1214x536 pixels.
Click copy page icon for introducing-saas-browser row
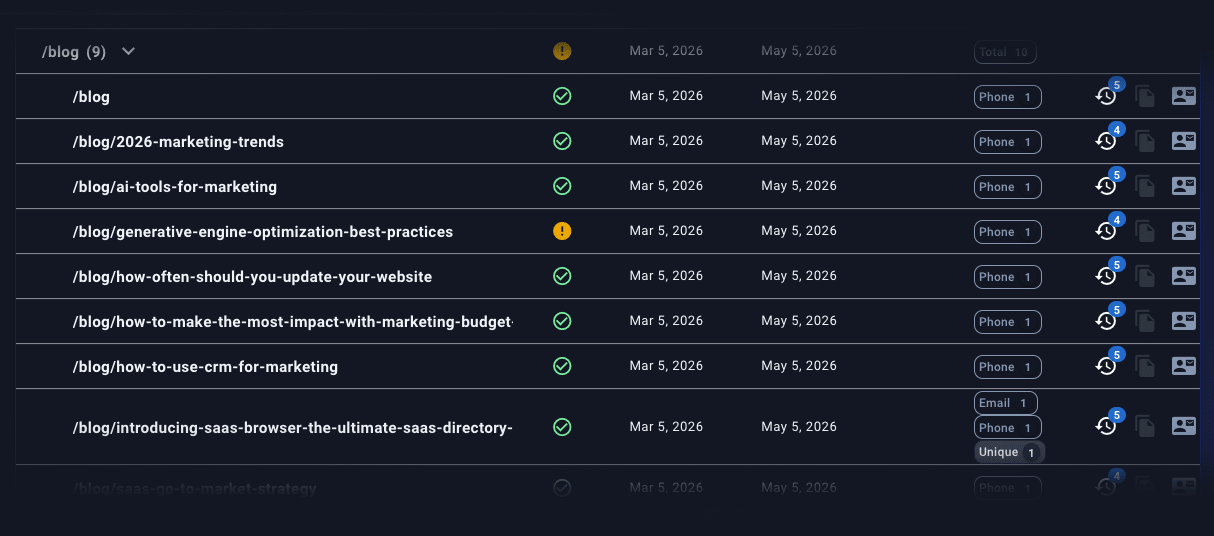1145,427
